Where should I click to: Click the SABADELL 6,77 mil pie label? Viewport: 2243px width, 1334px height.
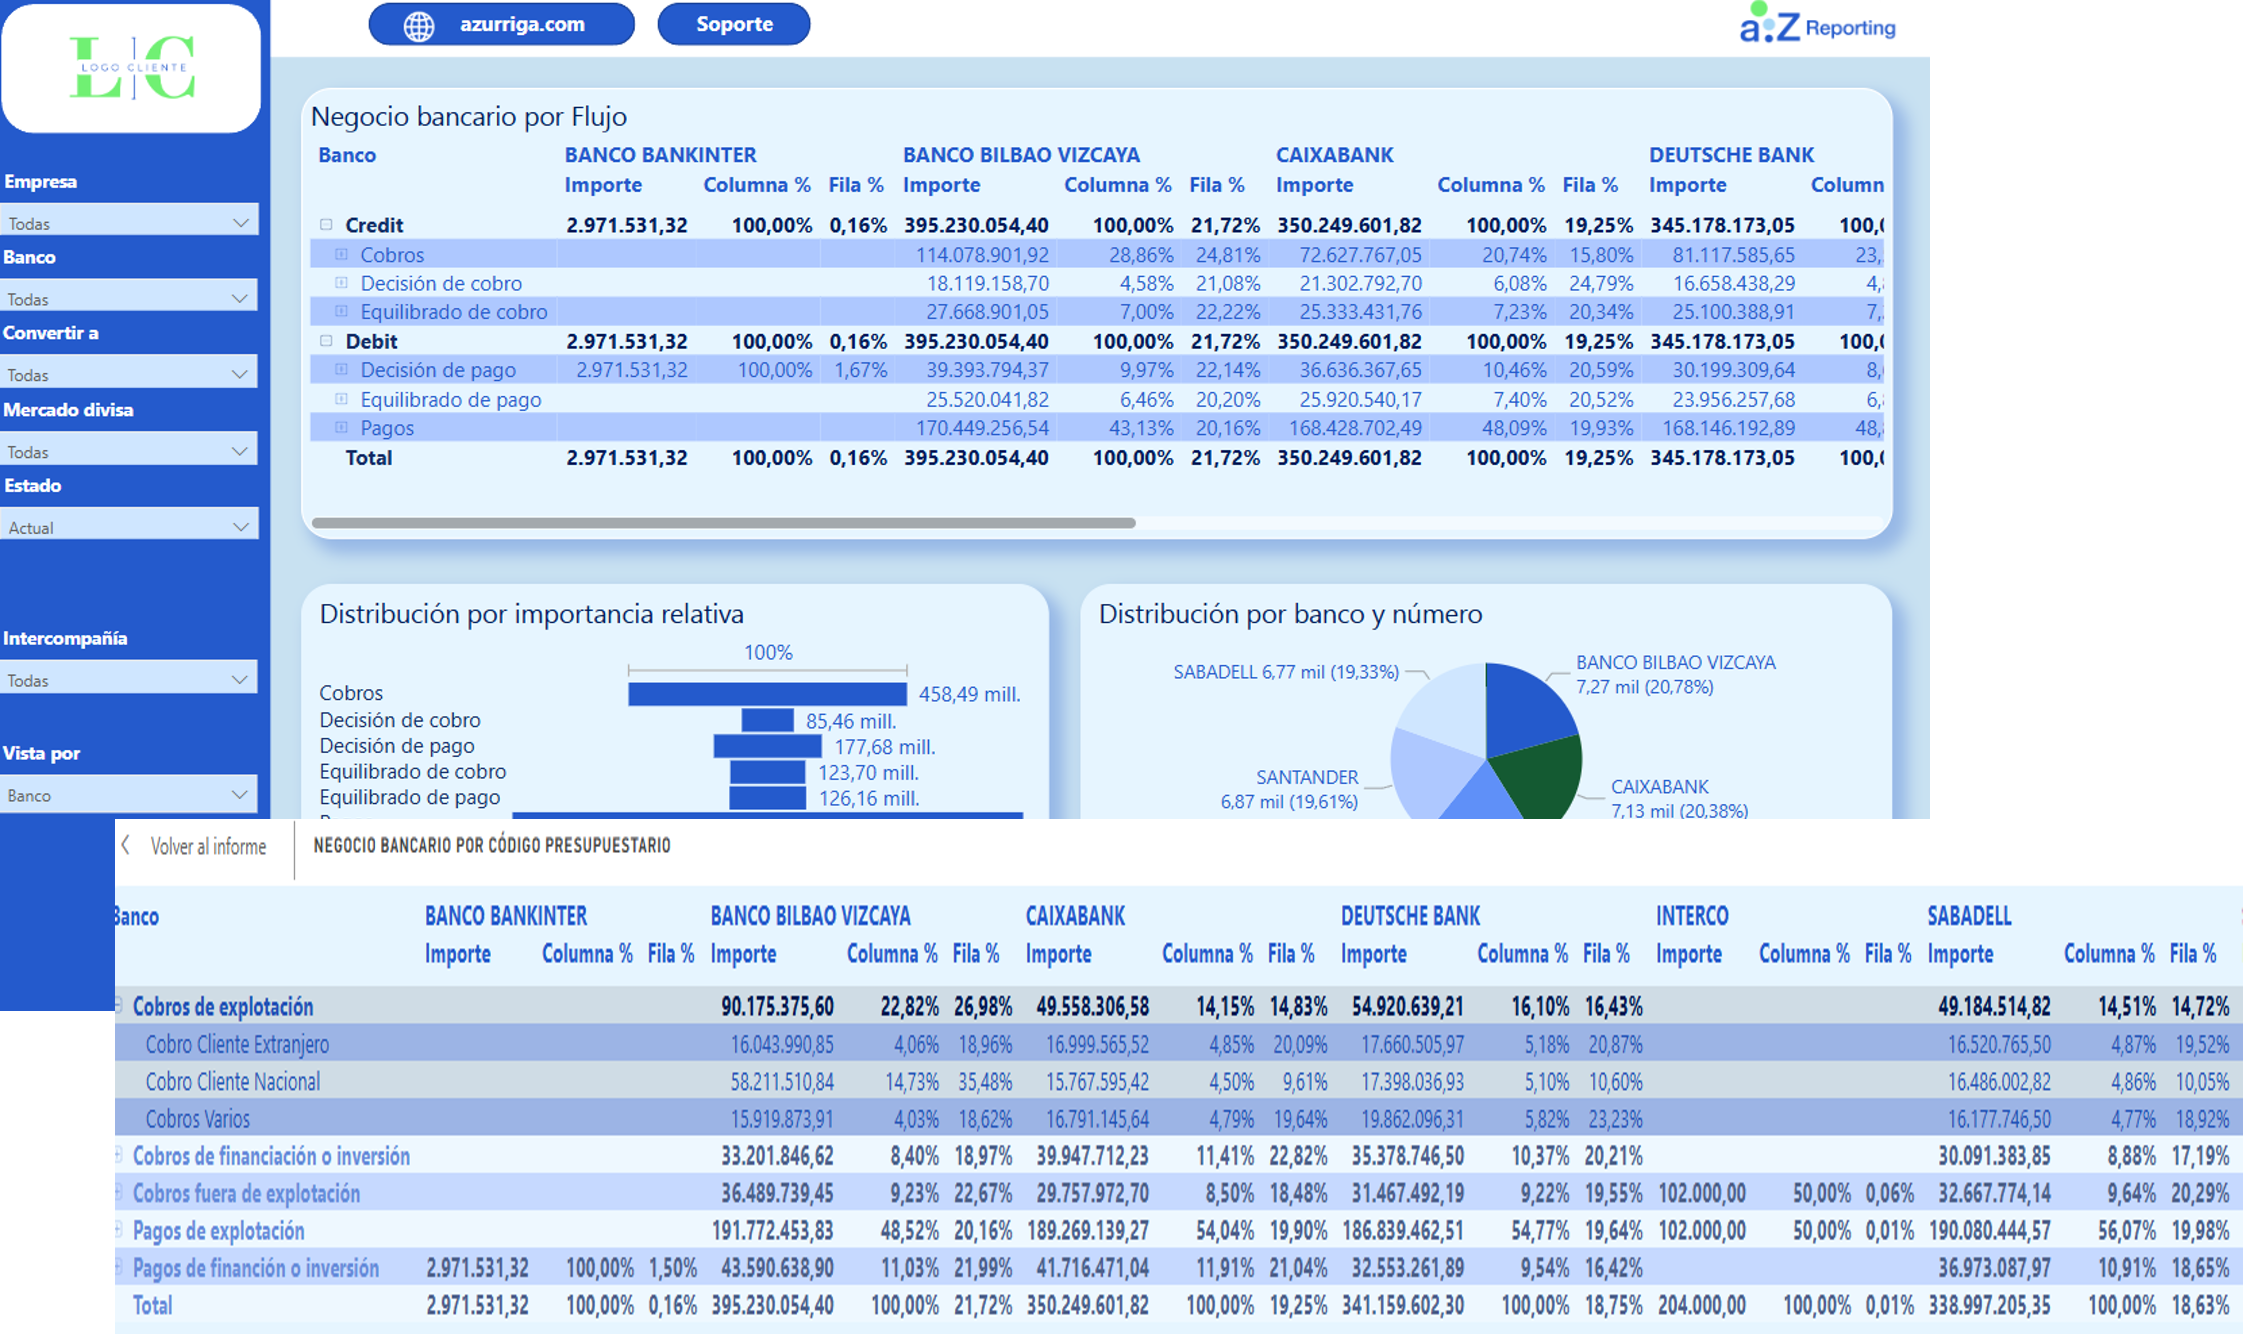[x=1286, y=672]
